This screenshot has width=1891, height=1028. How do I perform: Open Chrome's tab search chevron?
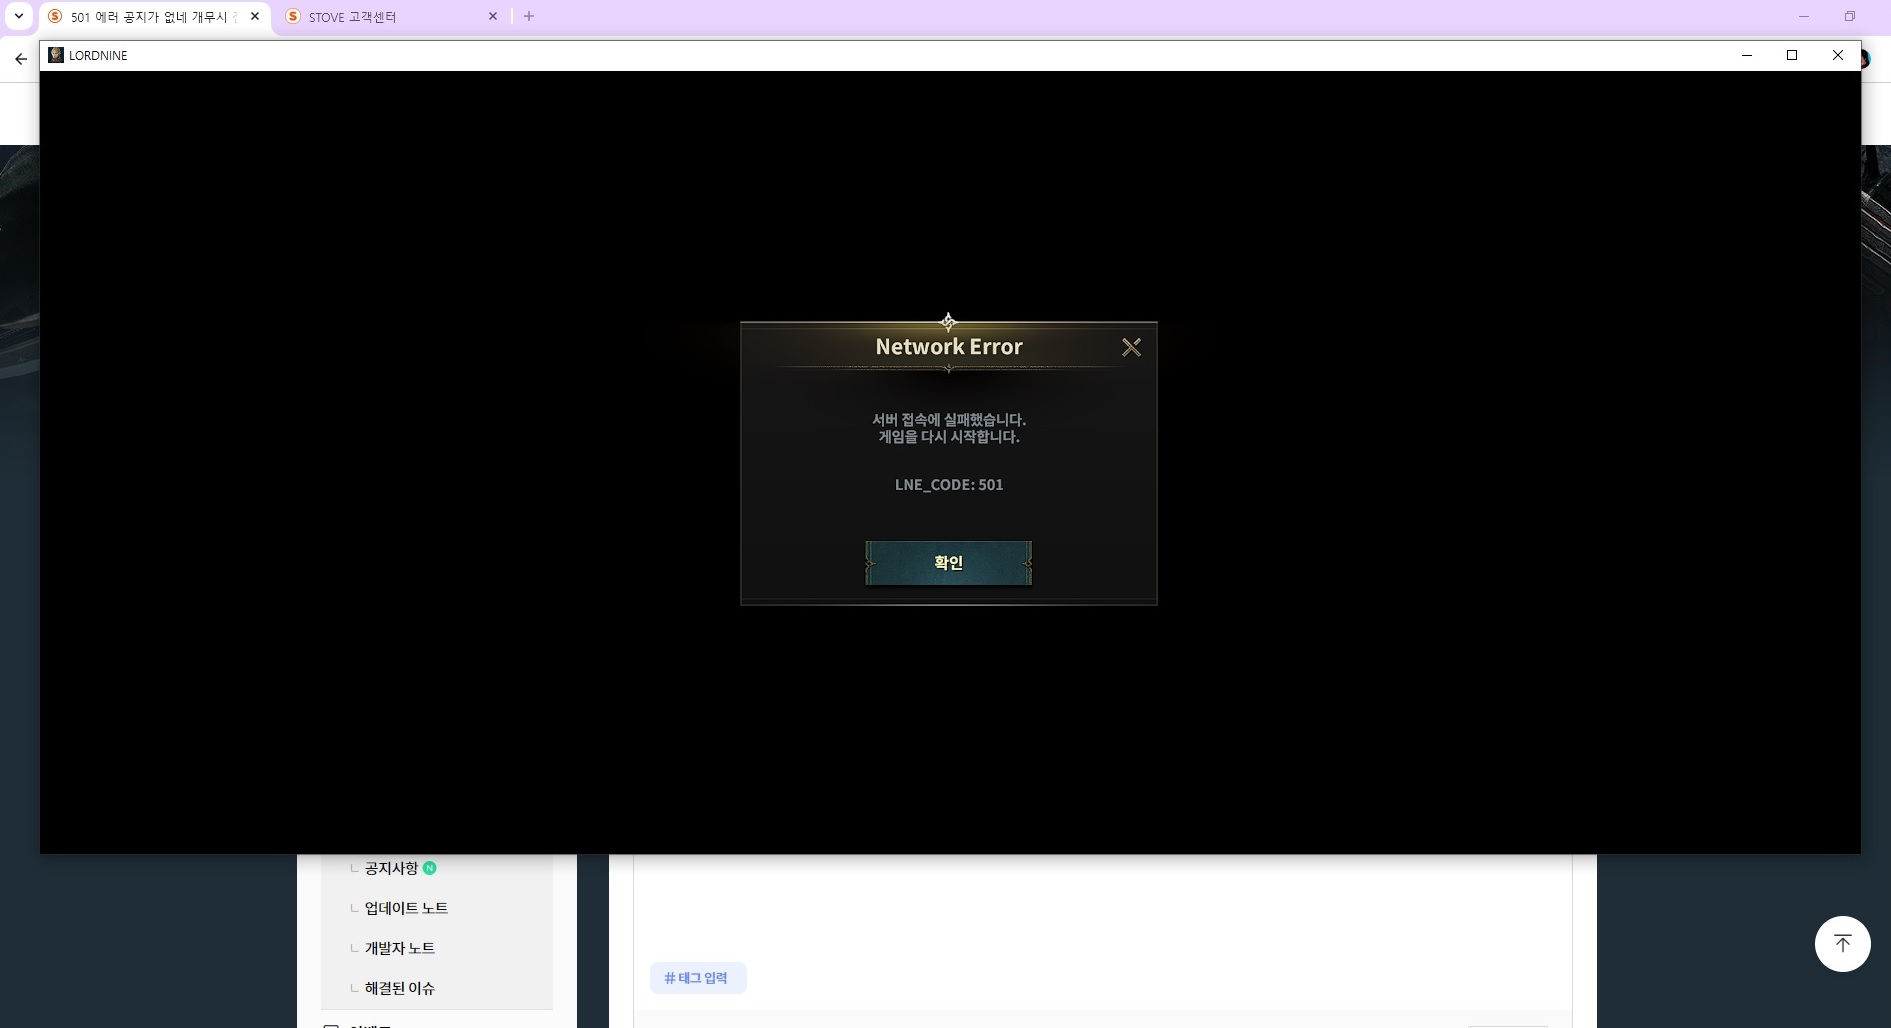pos(18,16)
